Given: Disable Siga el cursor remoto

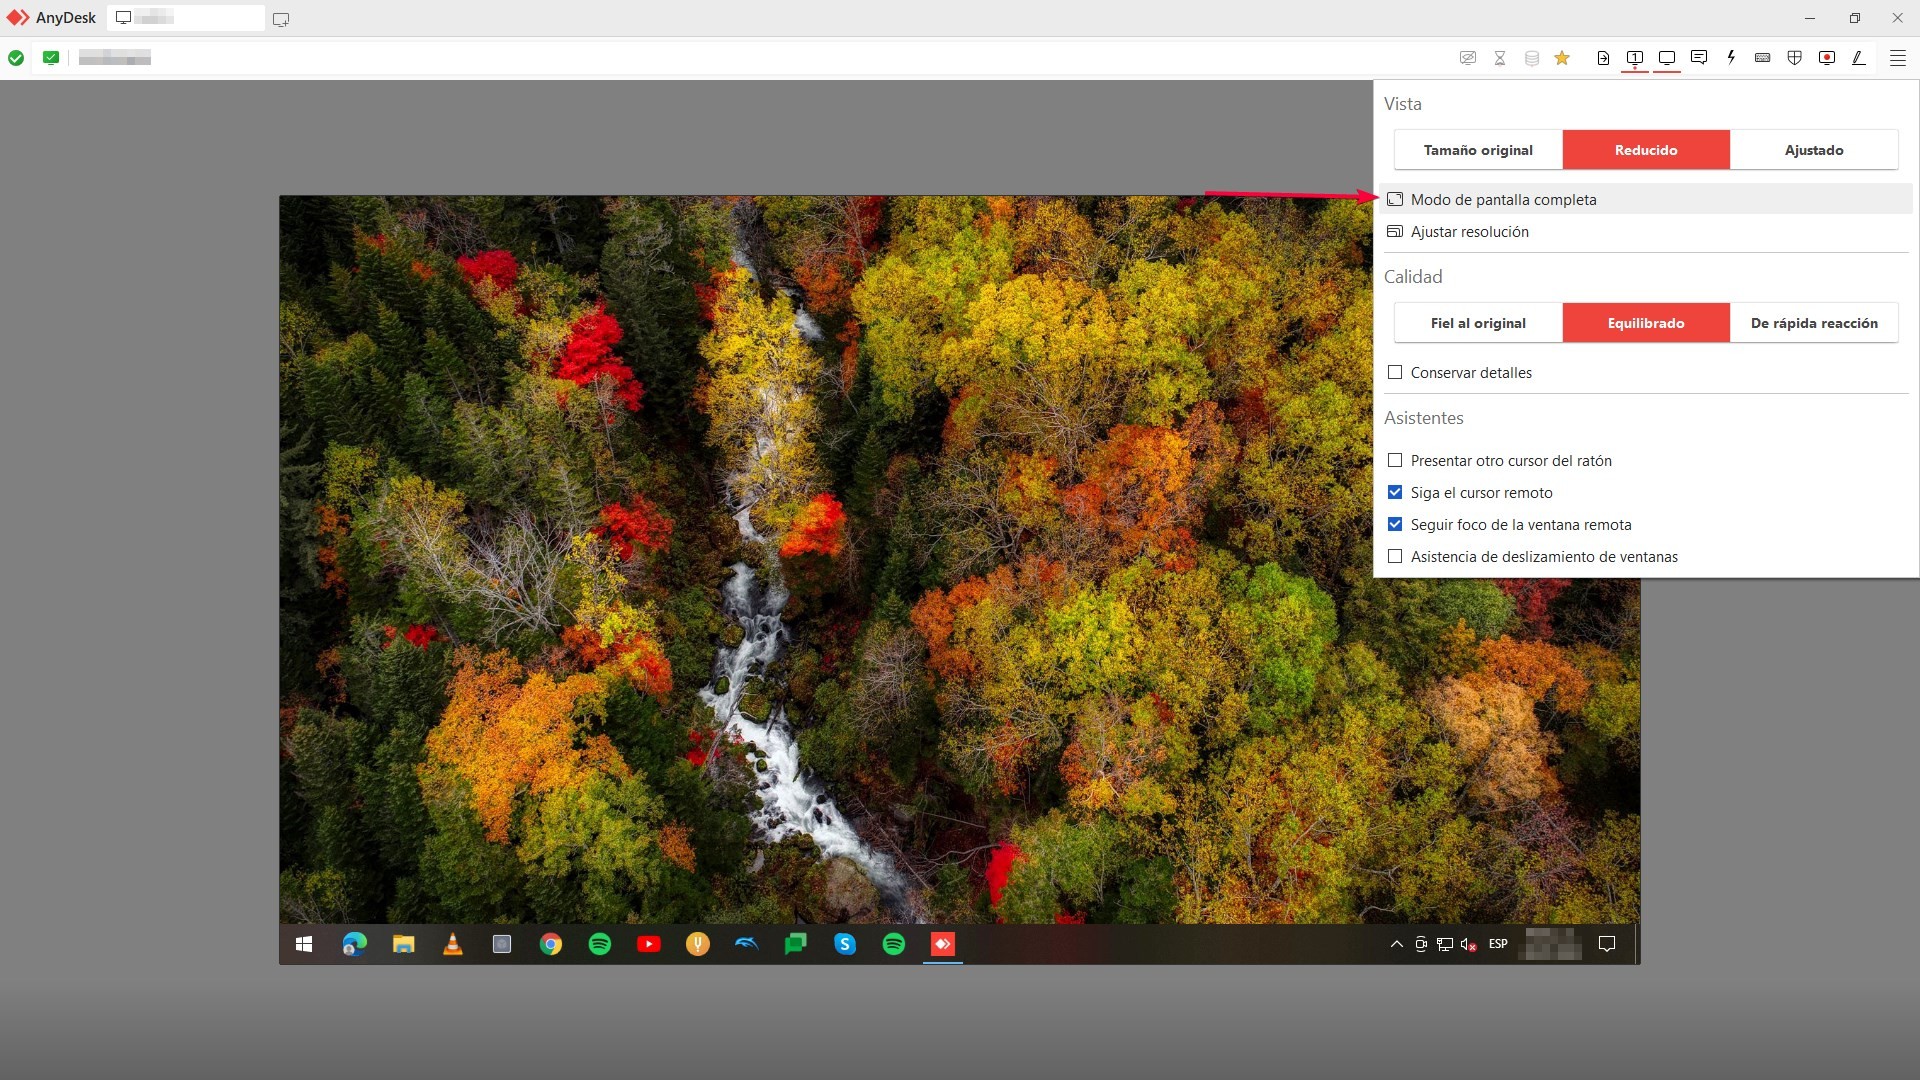Looking at the screenshot, I should [1396, 492].
